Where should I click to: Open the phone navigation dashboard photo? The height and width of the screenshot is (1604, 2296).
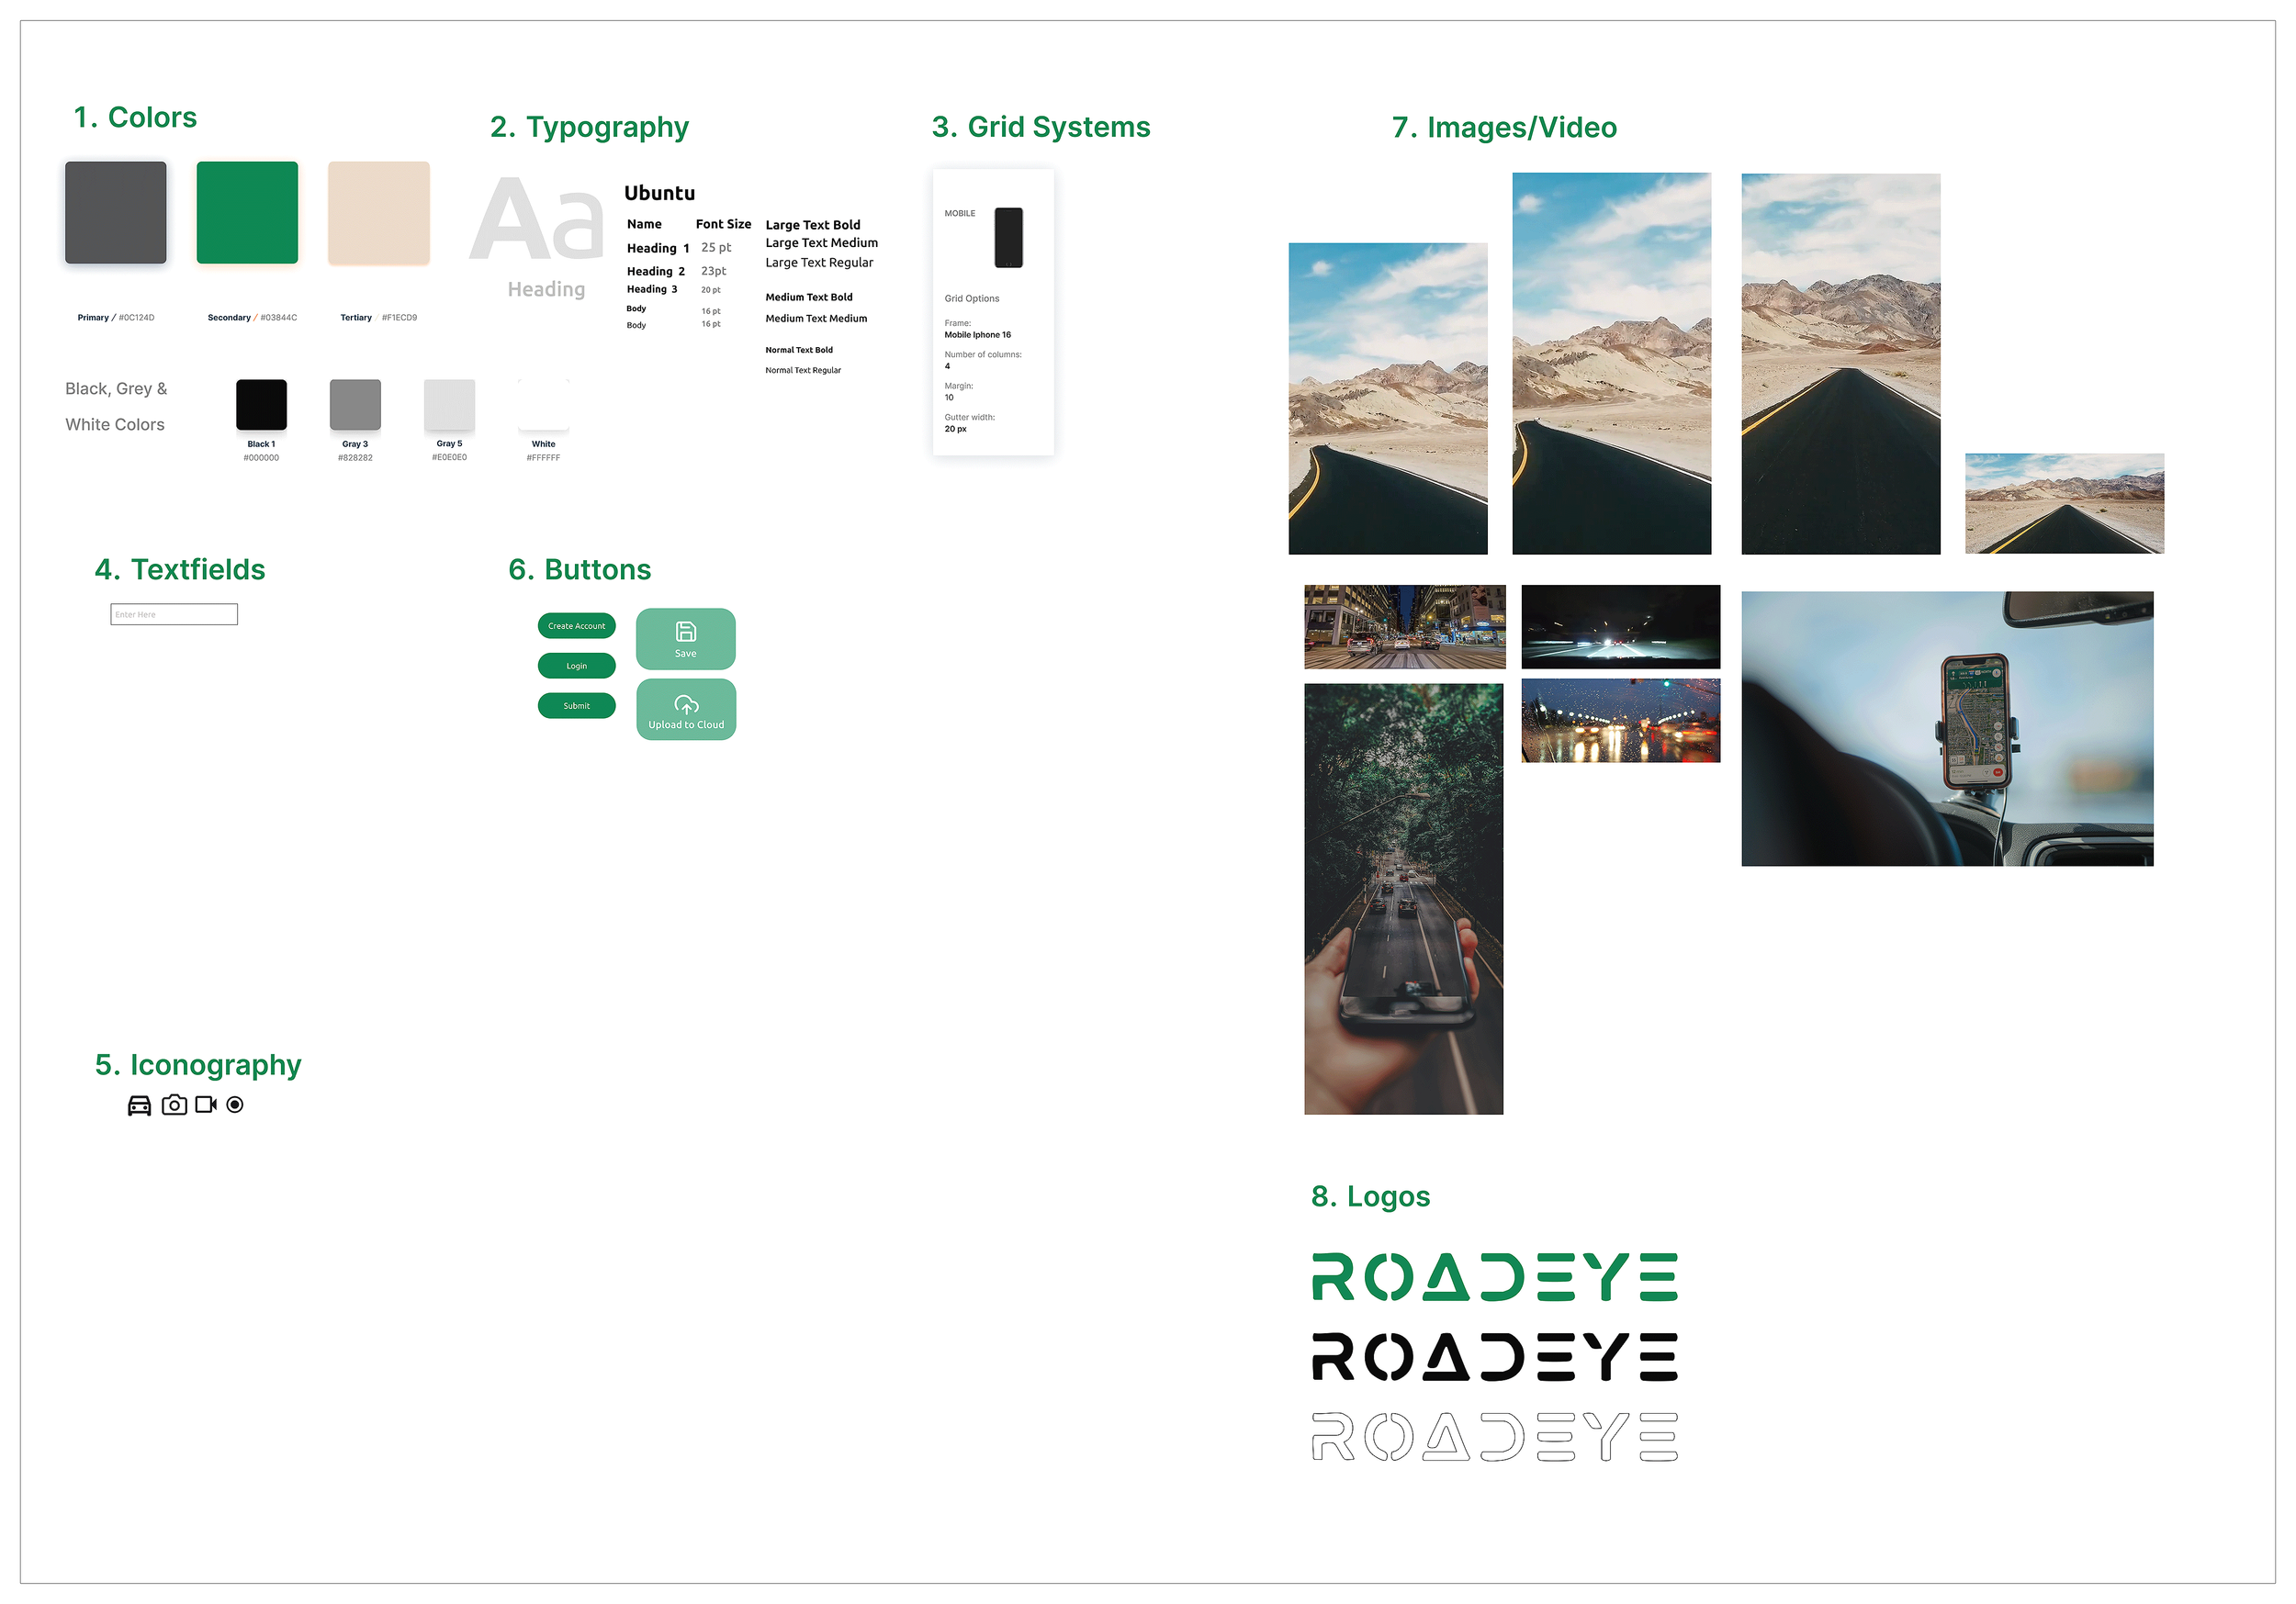pyautogui.click(x=1947, y=729)
